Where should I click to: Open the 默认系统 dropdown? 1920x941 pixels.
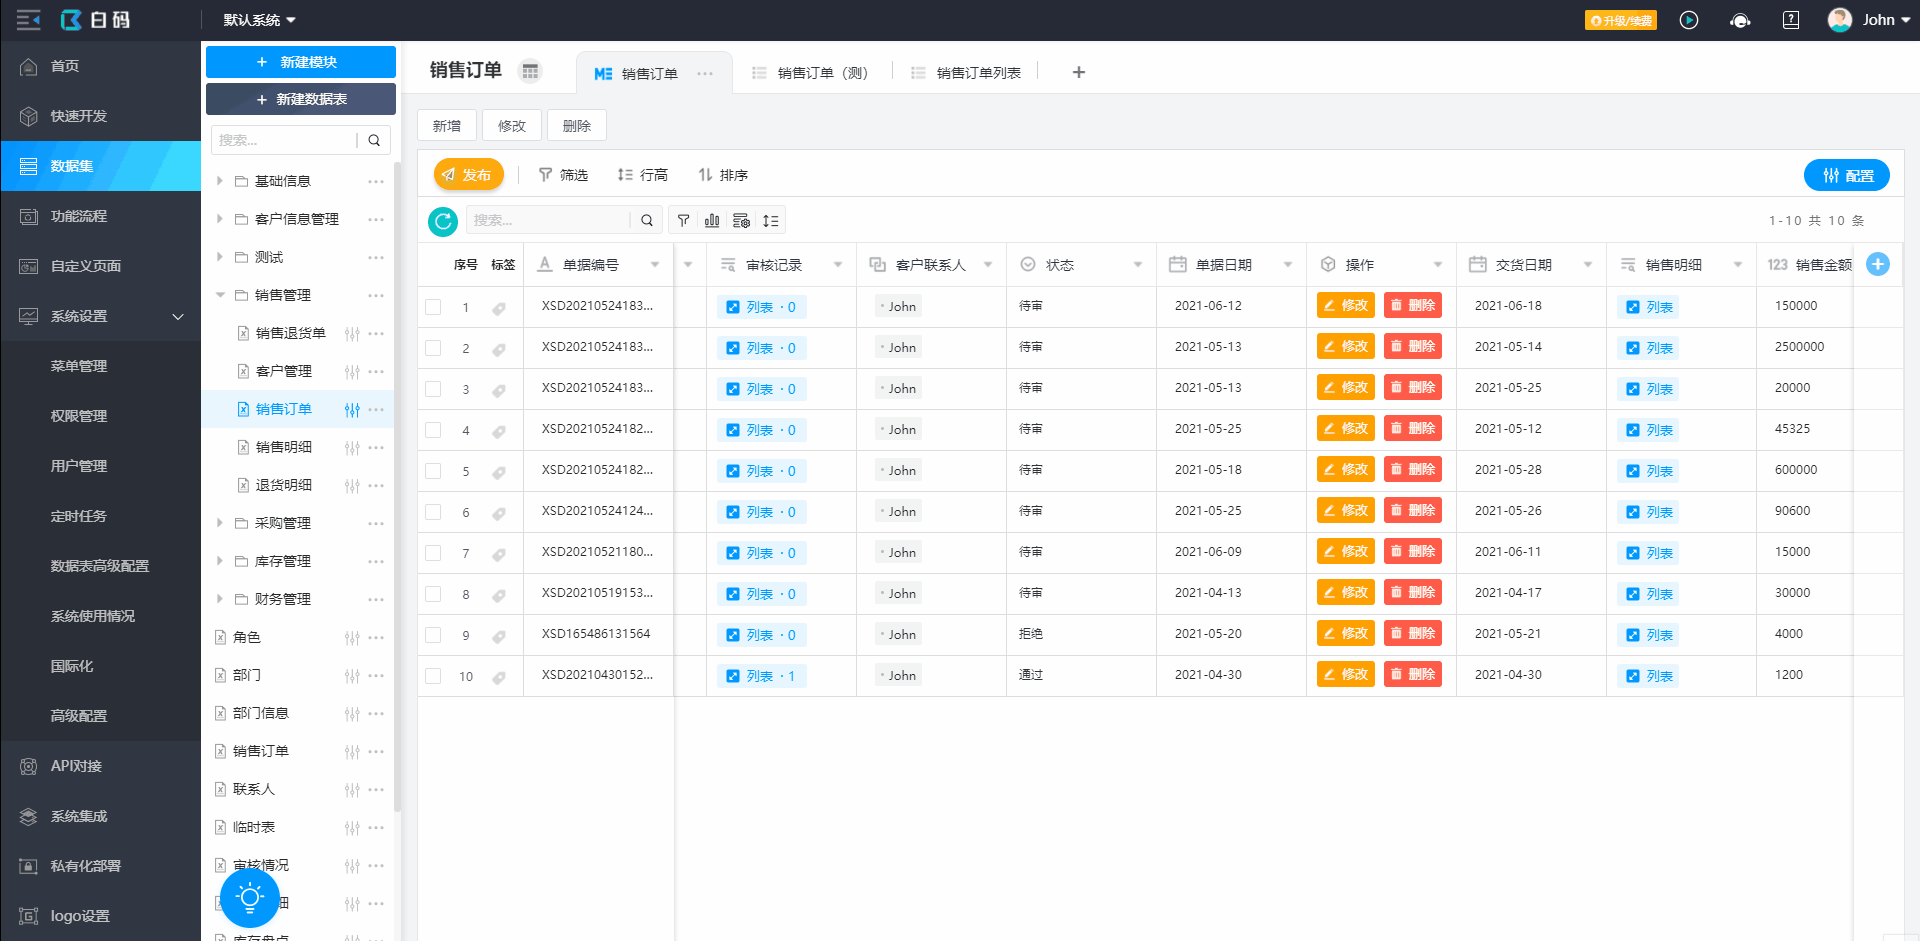[x=259, y=20]
